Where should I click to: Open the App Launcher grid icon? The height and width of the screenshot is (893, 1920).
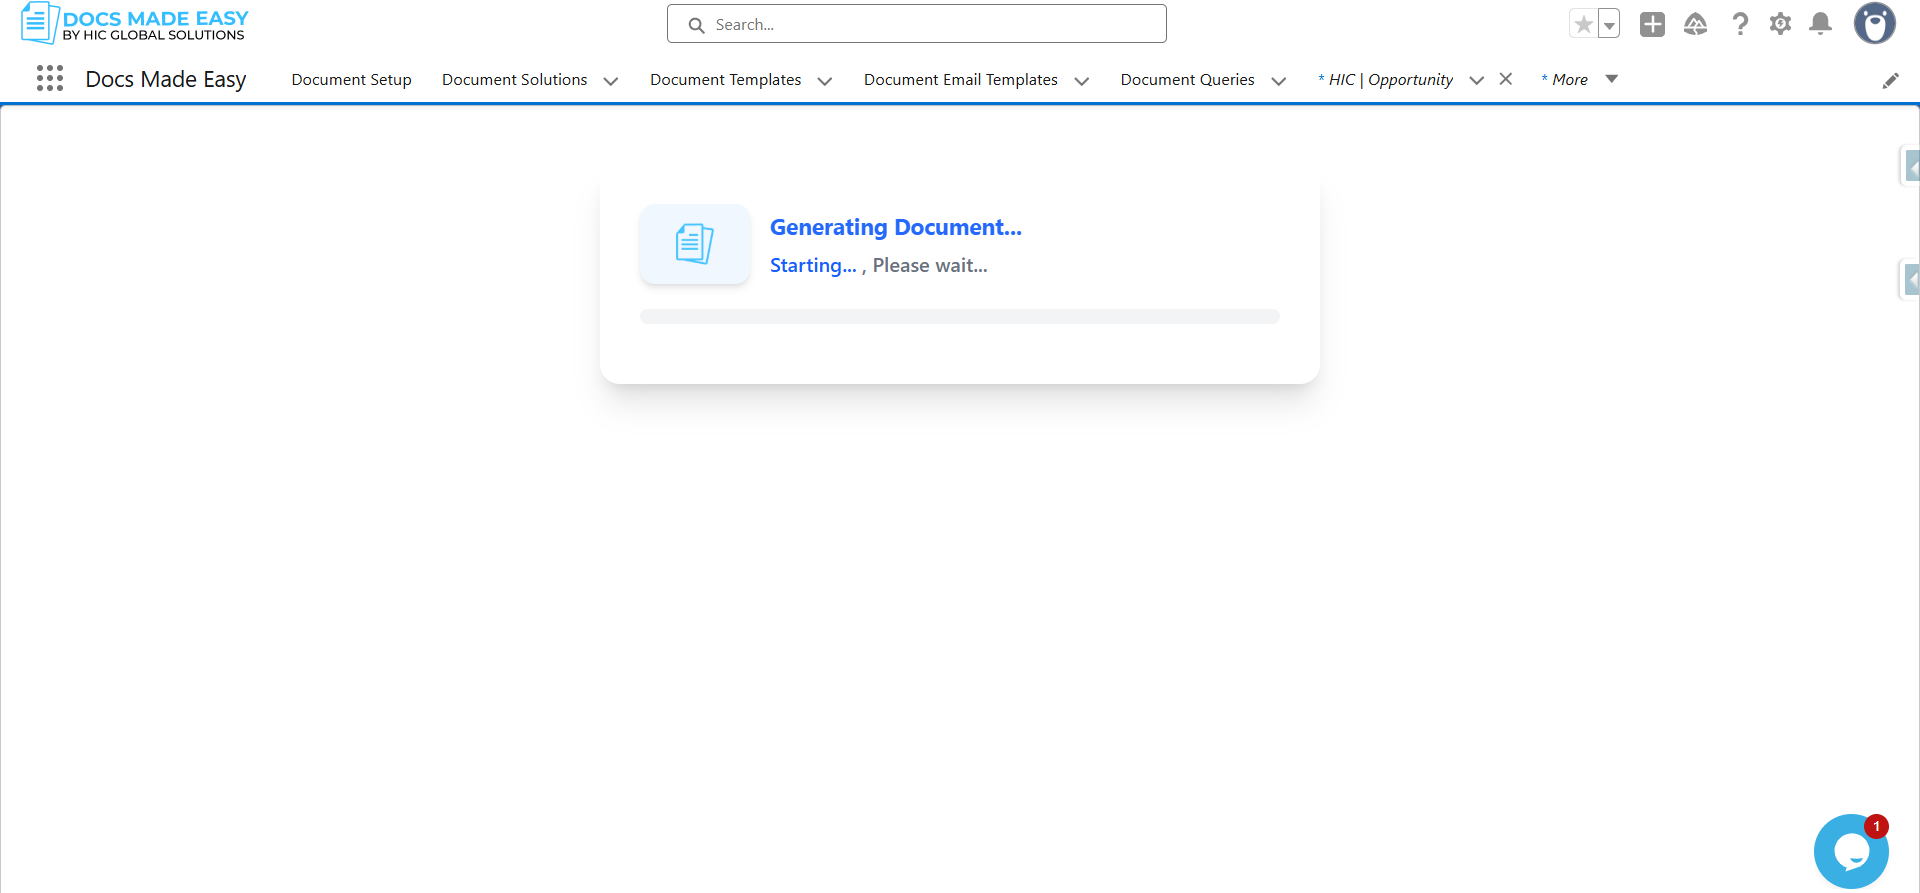coord(50,78)
